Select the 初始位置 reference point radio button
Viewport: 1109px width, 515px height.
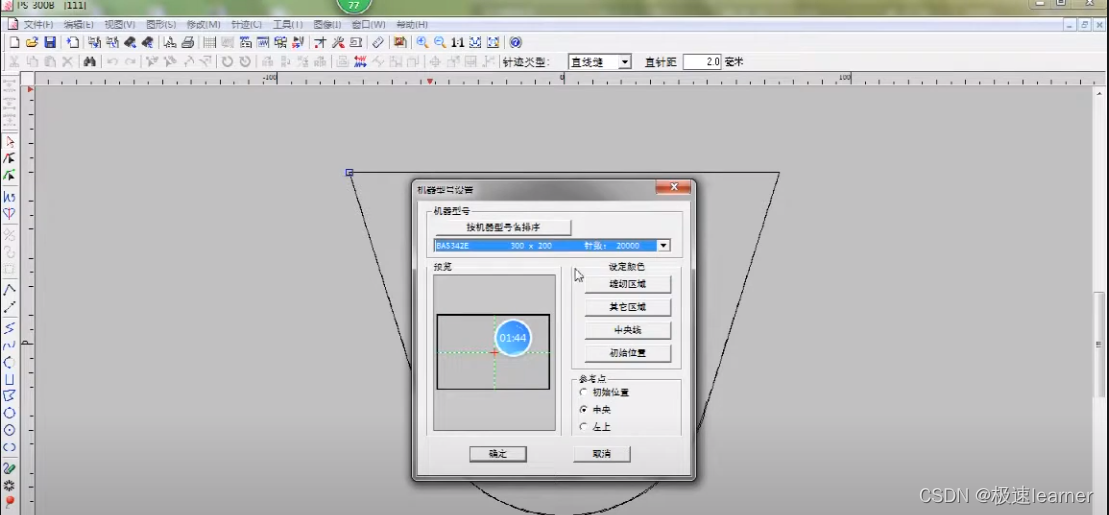tap(583, 392)
